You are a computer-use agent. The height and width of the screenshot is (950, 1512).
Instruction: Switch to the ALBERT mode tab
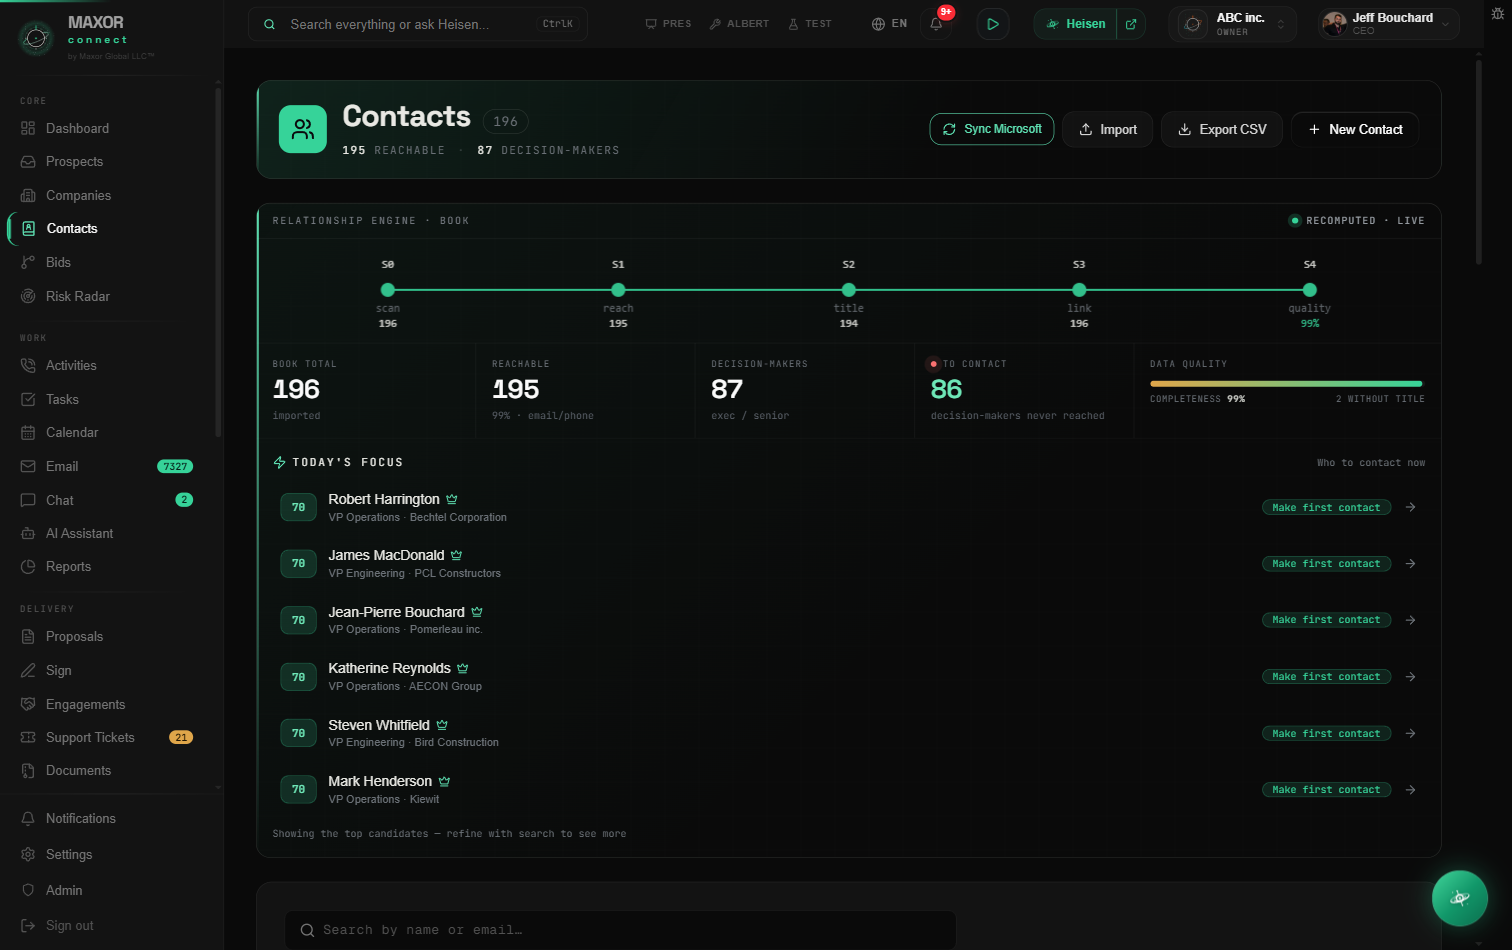point(739,24)
